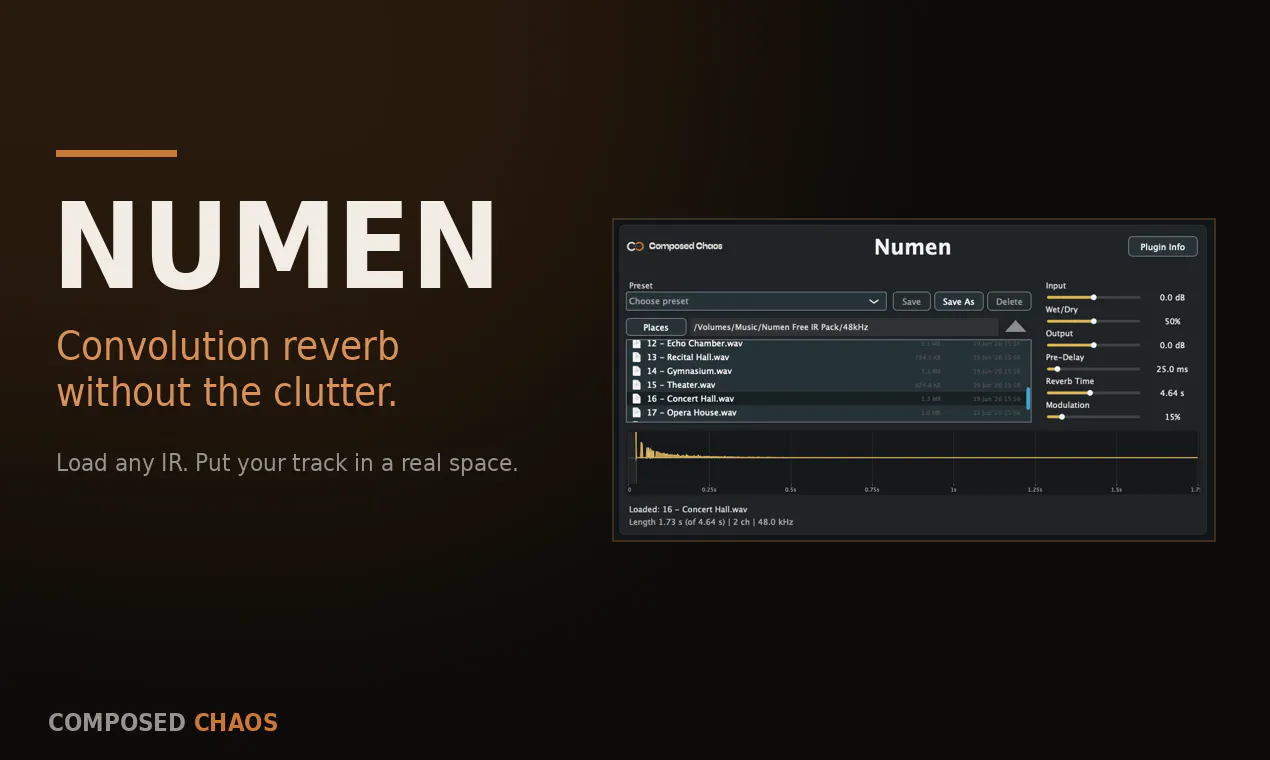1270x760 pixels.
Task: Select 17 – Opera House.wav file
Action: [x=828, y=412]
